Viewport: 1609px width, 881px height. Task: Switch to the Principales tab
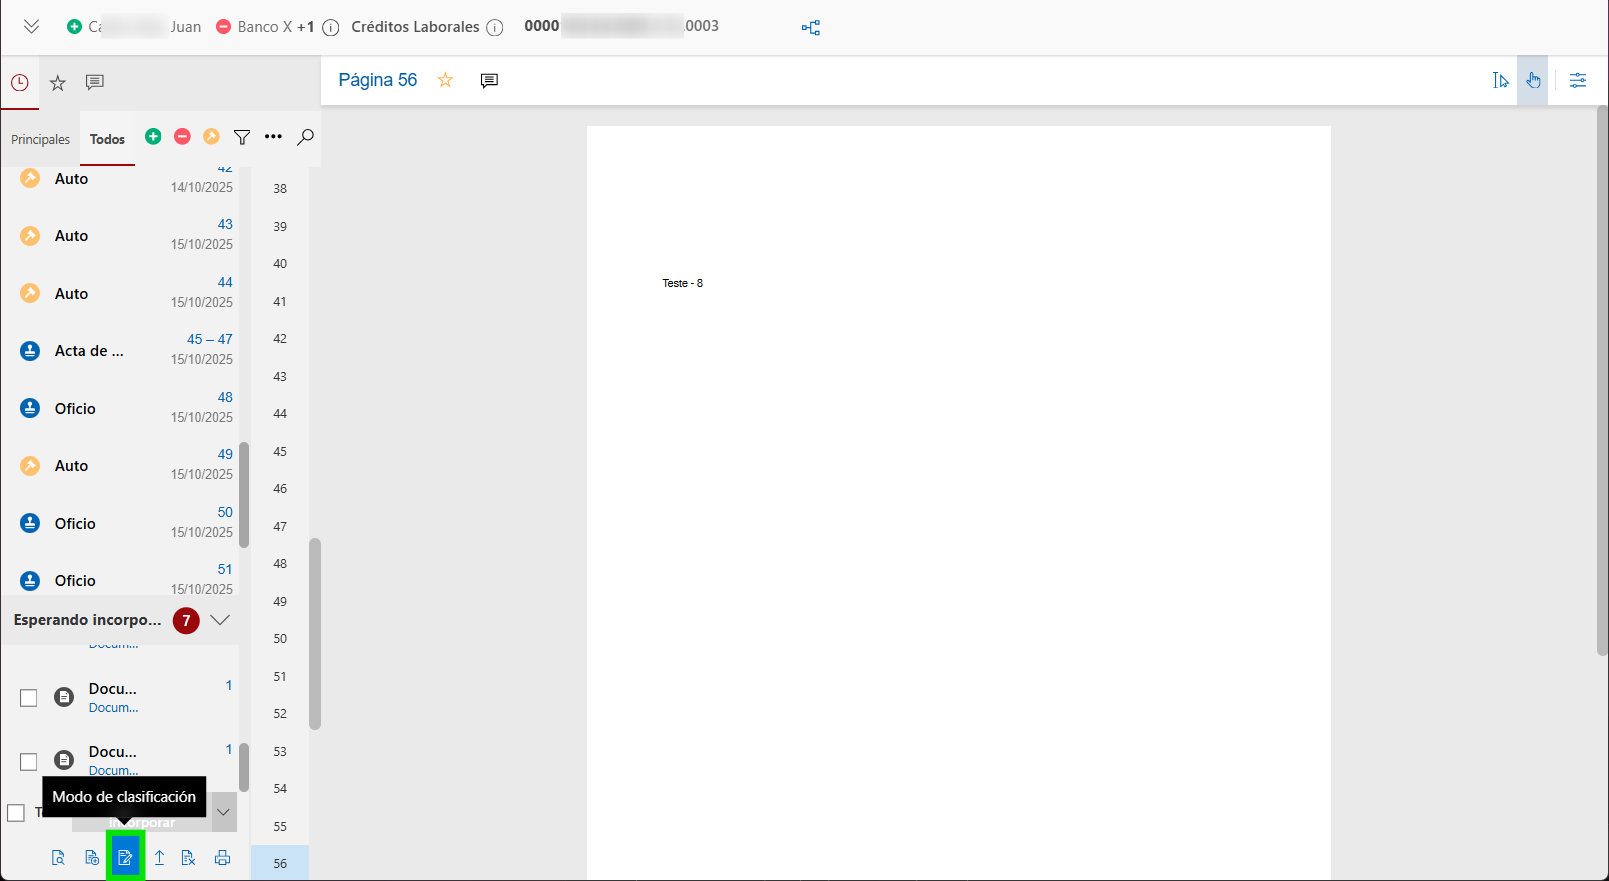(40, 139)
